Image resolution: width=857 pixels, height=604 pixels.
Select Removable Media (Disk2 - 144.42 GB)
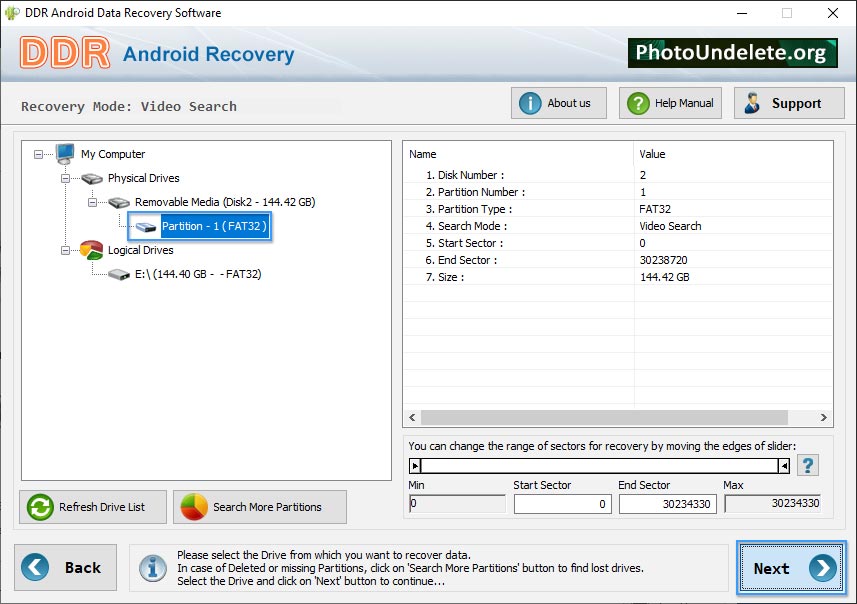(x=225, y=202)
